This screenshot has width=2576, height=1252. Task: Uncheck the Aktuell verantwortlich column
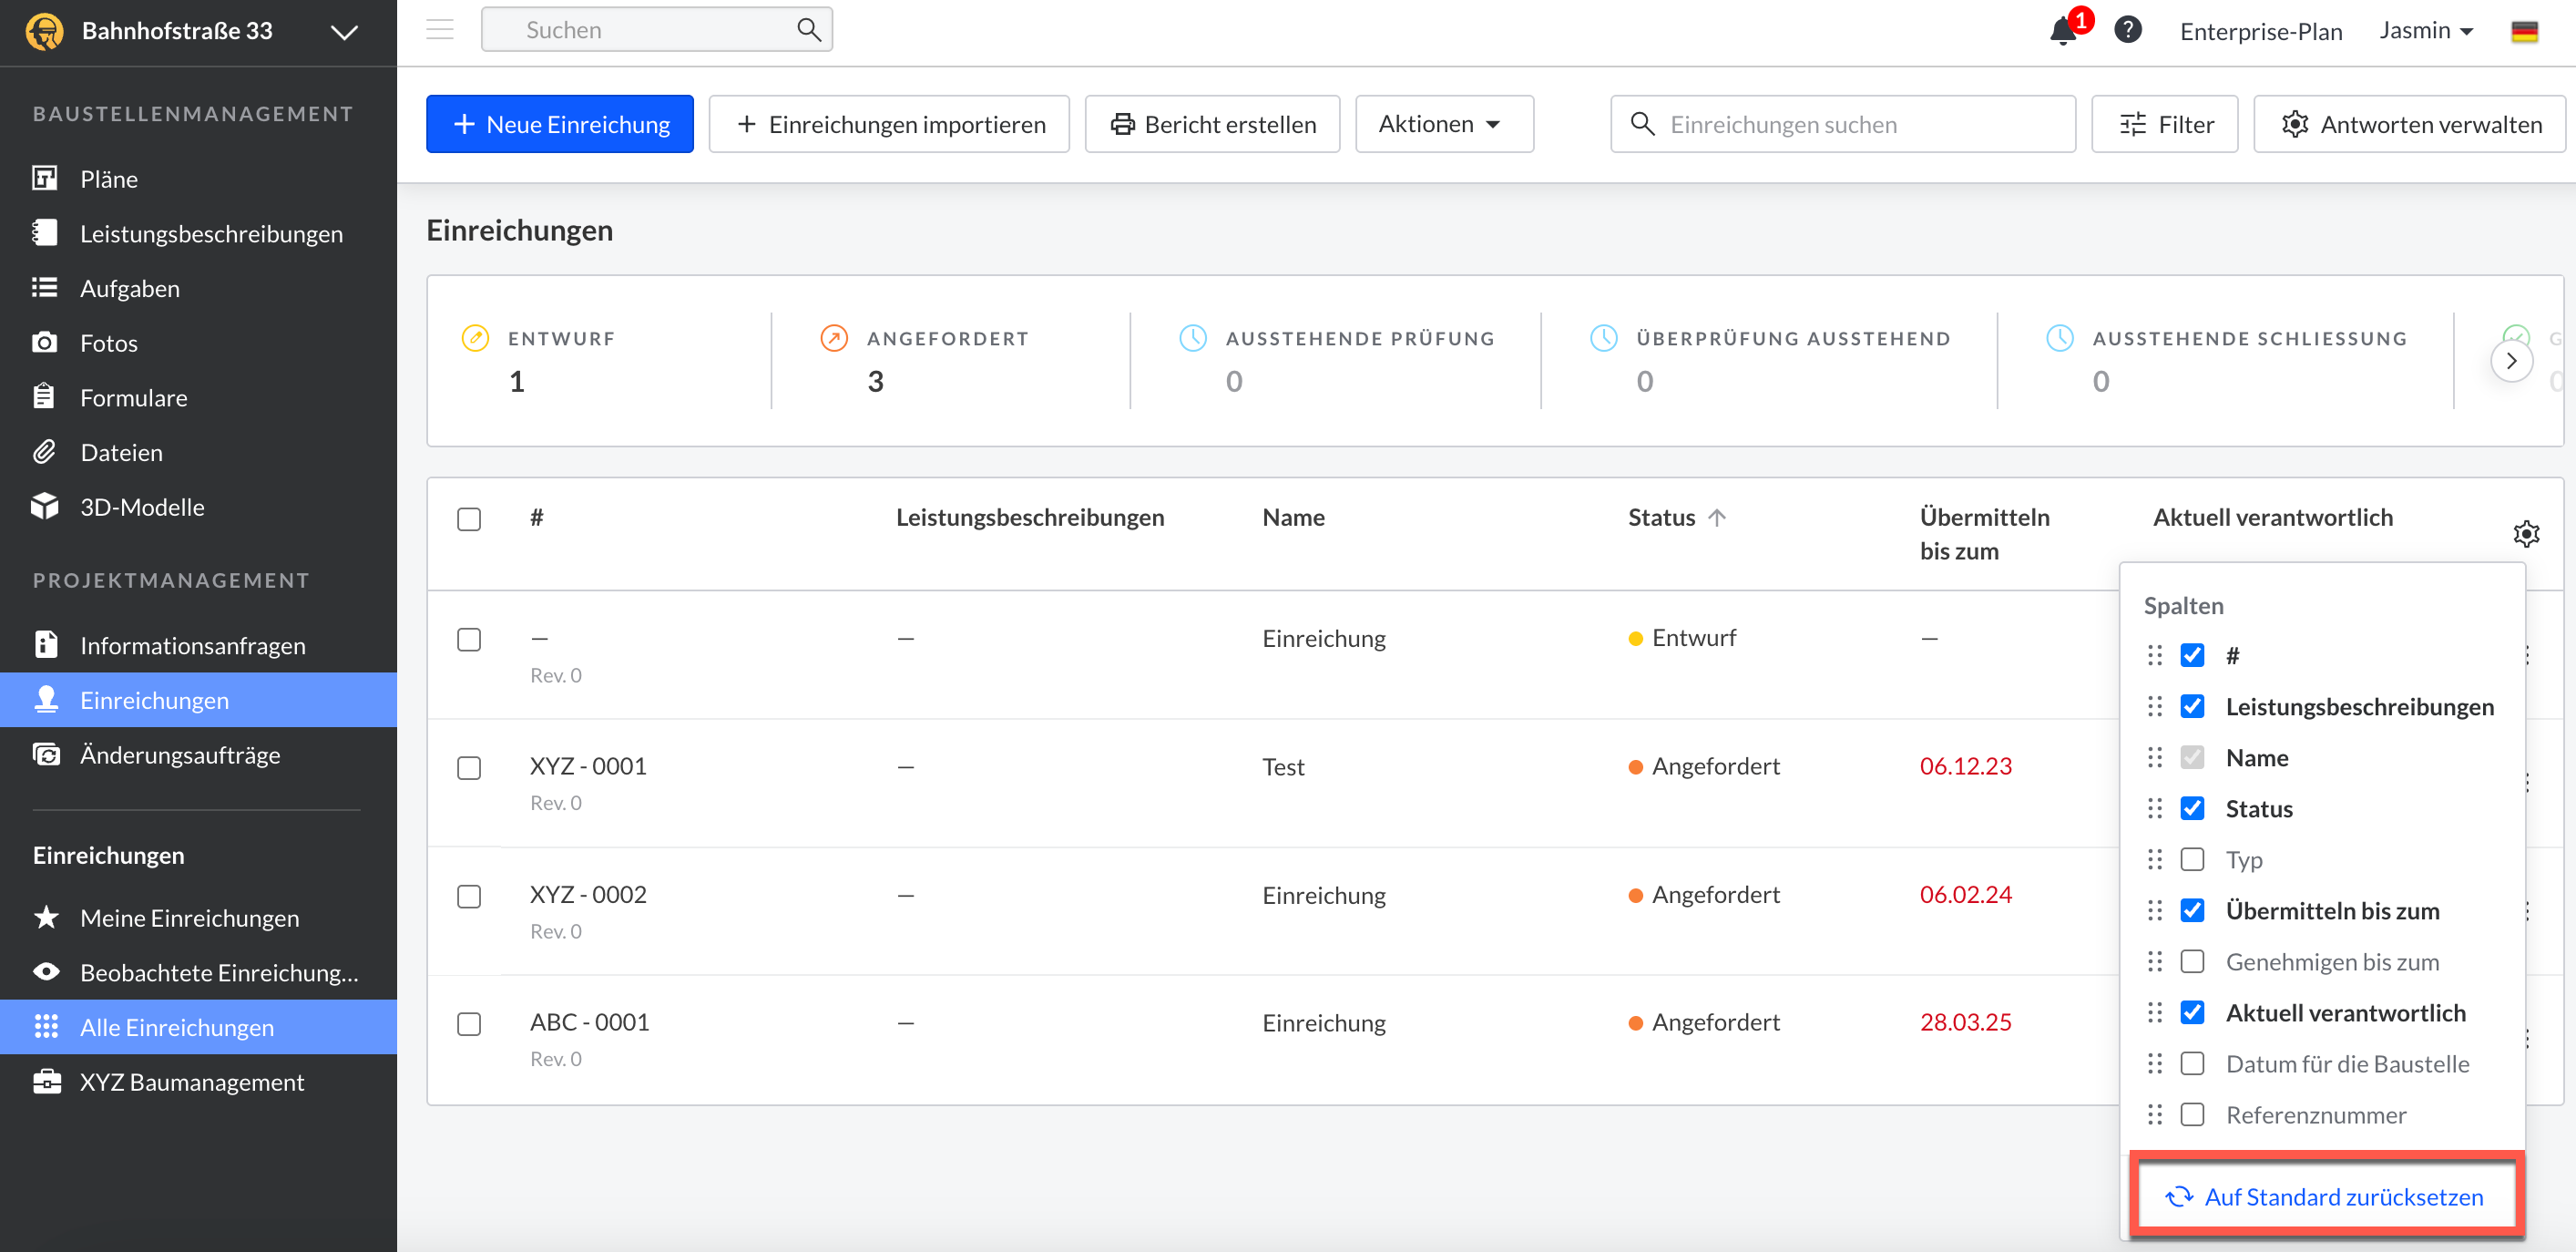pos(2192,1012)
